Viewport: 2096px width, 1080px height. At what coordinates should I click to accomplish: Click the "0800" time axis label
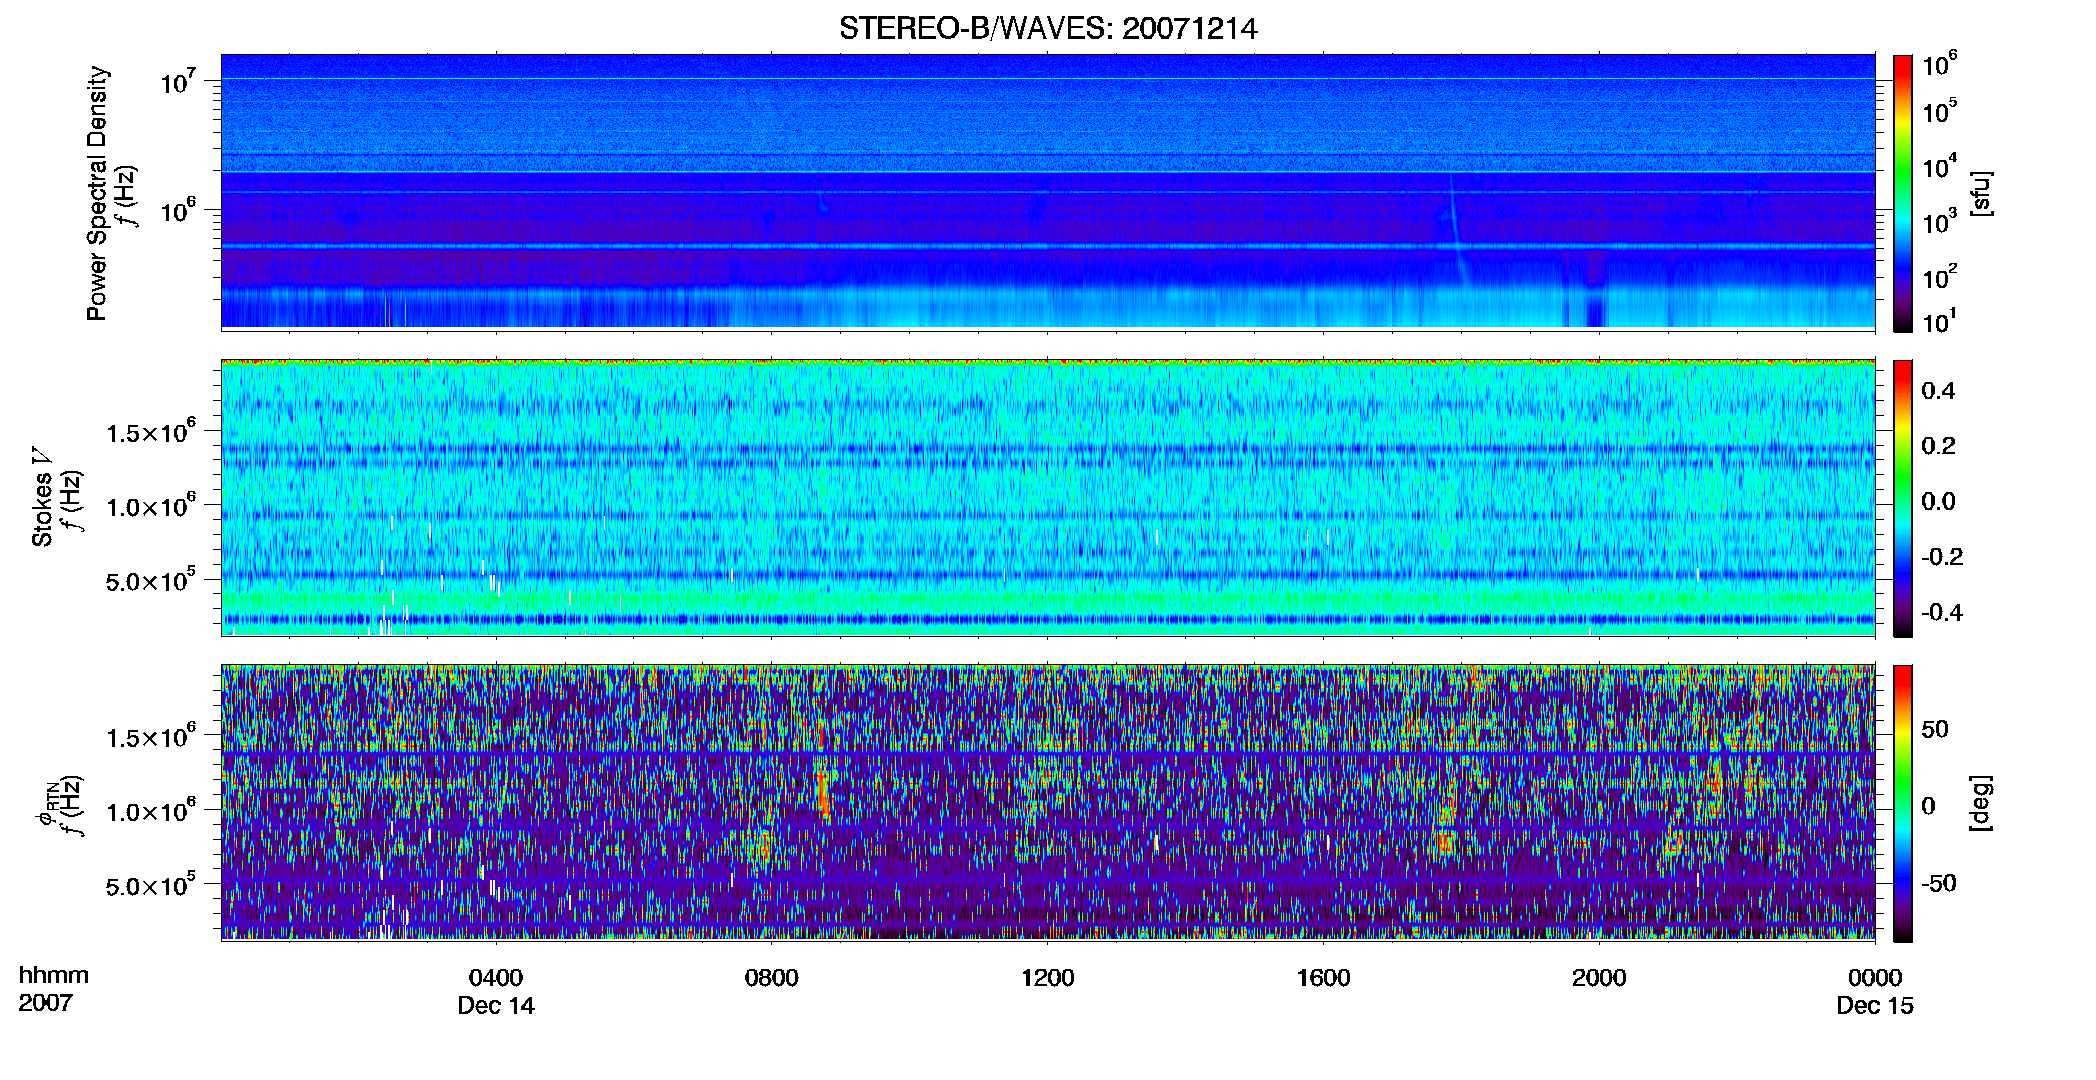[x=772, y=977]
